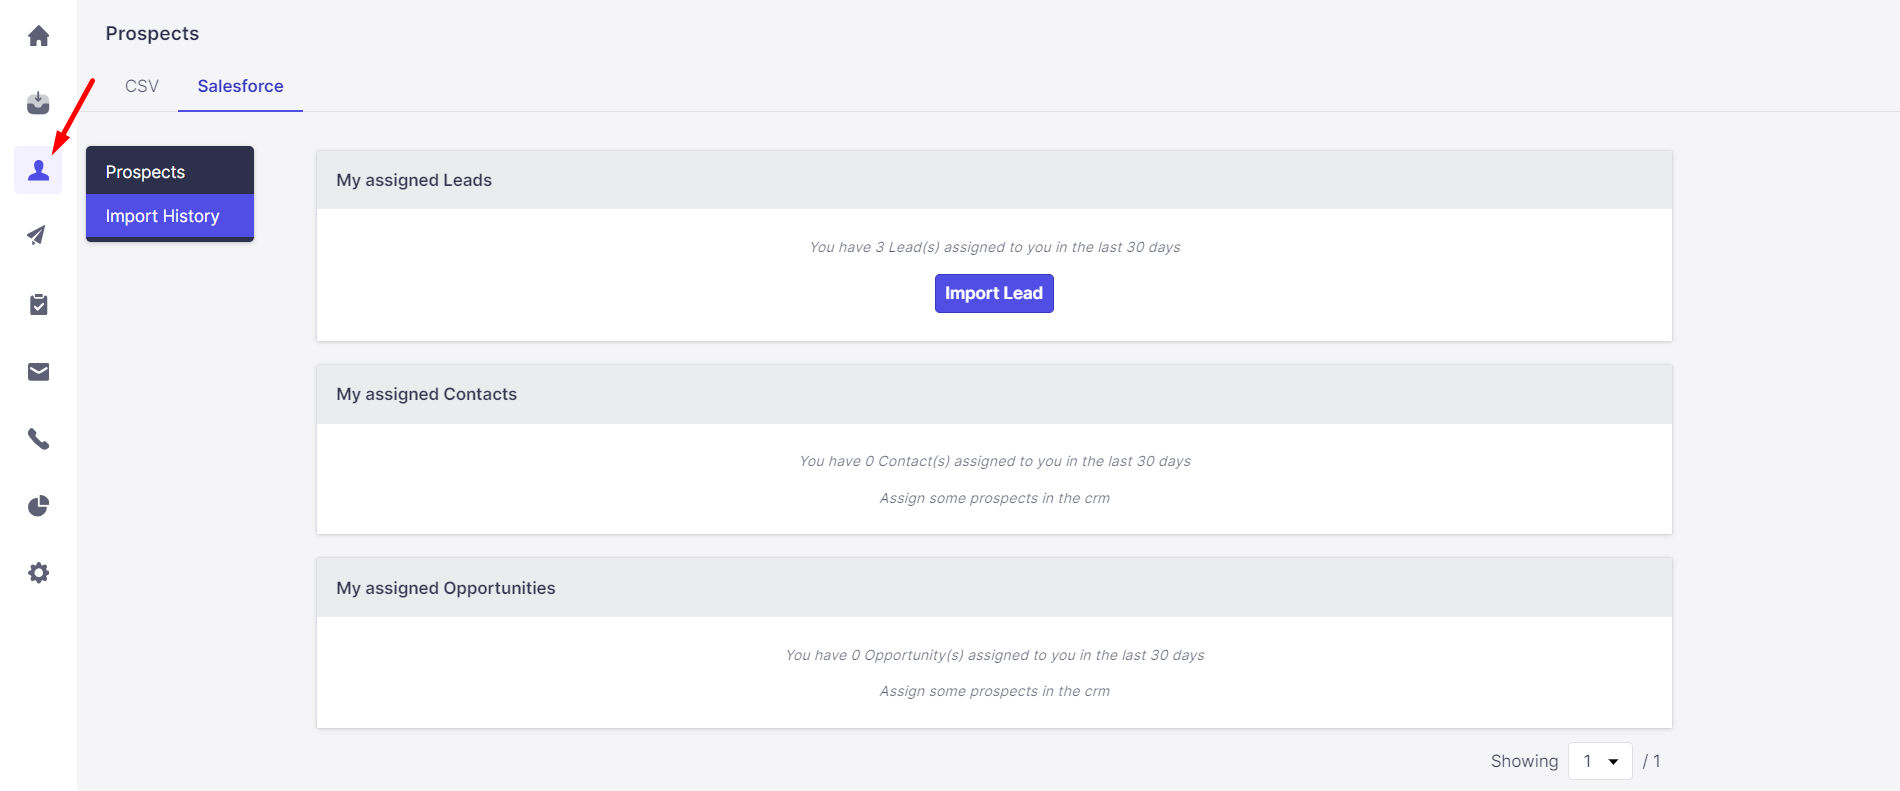Viewport: 1900px width, 791px height.
Task: Open the tasks clipboard checkmark icon
Action: [x=38, y=304]
